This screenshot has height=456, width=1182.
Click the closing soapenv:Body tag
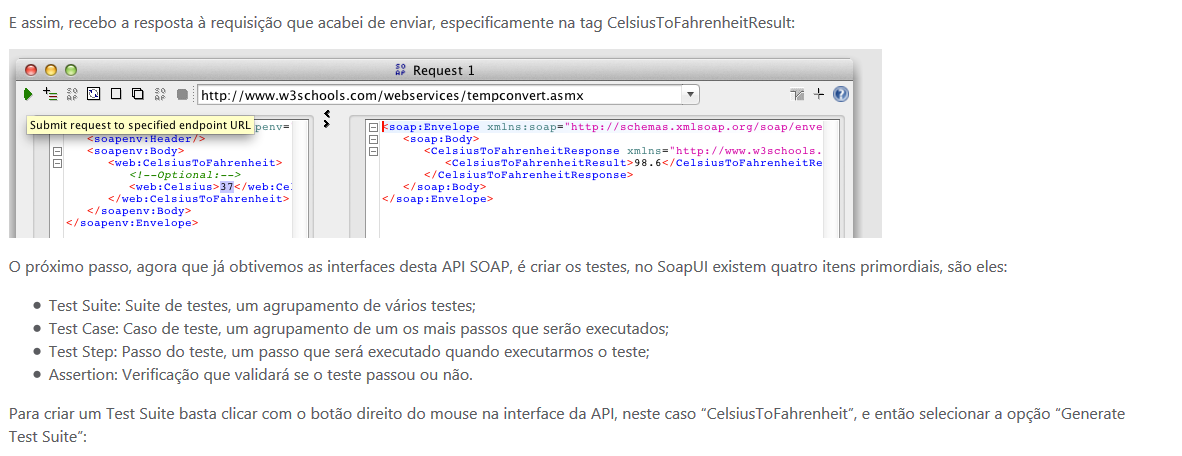coord(140,210)
